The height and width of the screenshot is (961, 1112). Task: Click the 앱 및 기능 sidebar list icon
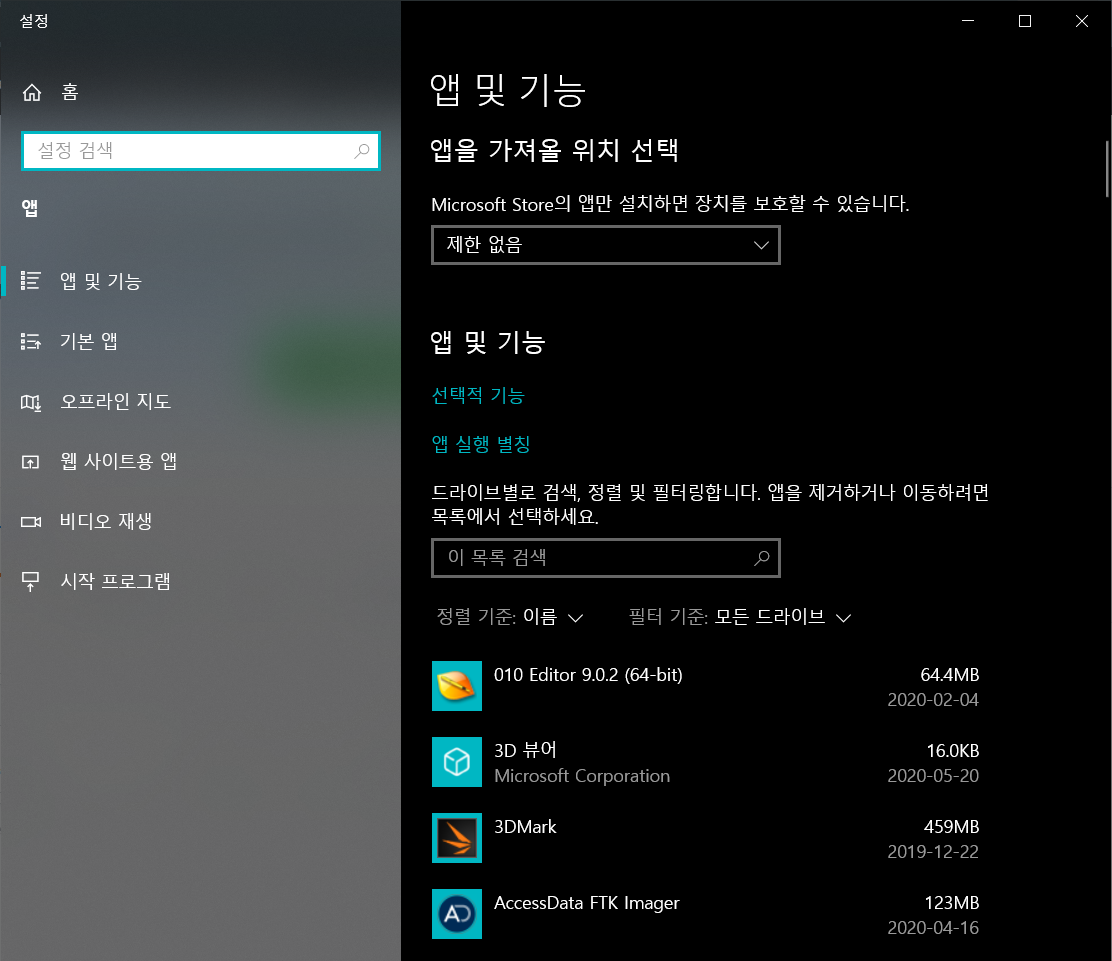[x=30, y=281]
